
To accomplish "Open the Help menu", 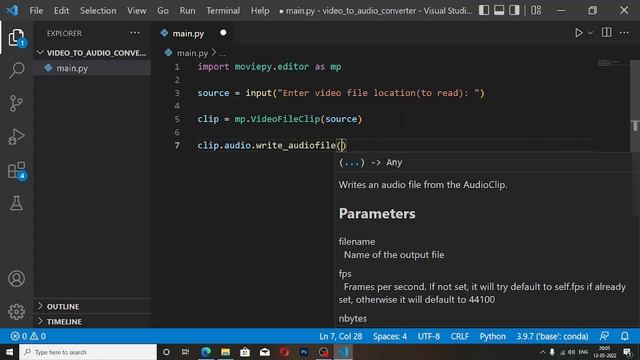I will coord(260,10).
